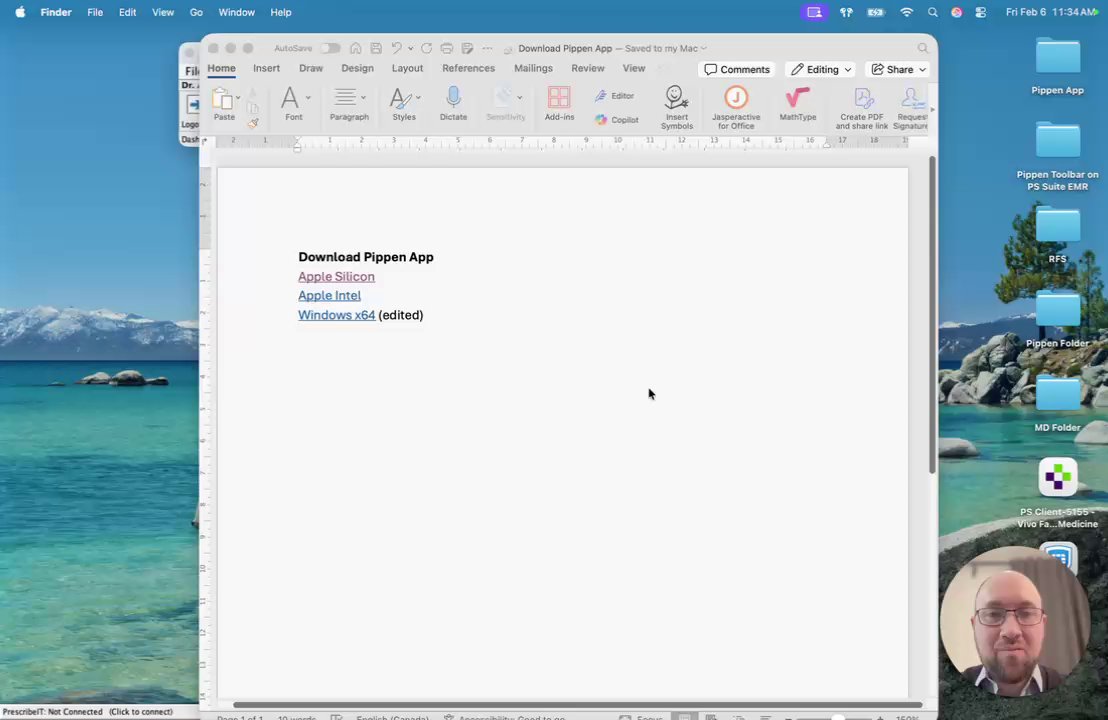Expand the Paste options arrow
1108x720 pixels.
(x=238, y=98)
